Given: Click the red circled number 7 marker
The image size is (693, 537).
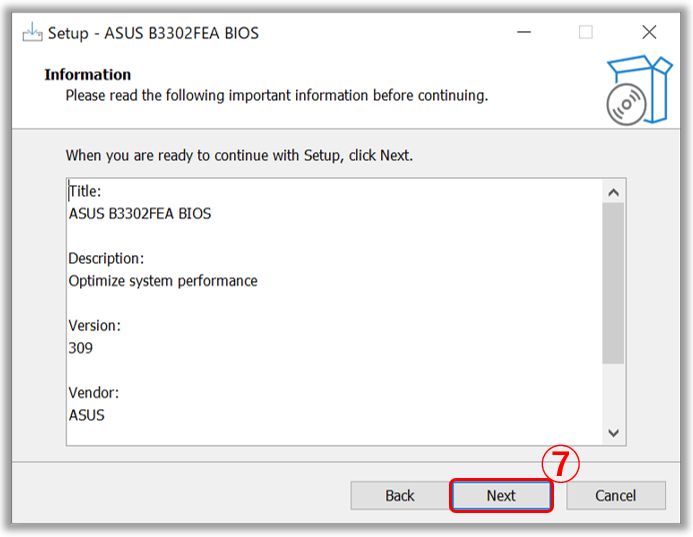Looking at the screenshot, I should tap(560, 464).
